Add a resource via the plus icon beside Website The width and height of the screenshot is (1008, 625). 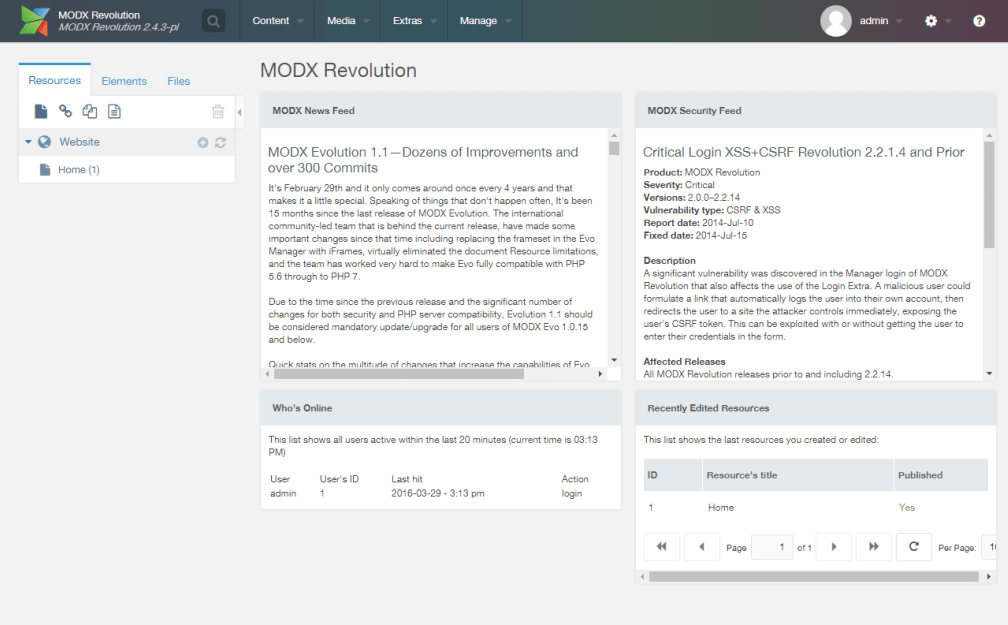(x=202, y=143)
